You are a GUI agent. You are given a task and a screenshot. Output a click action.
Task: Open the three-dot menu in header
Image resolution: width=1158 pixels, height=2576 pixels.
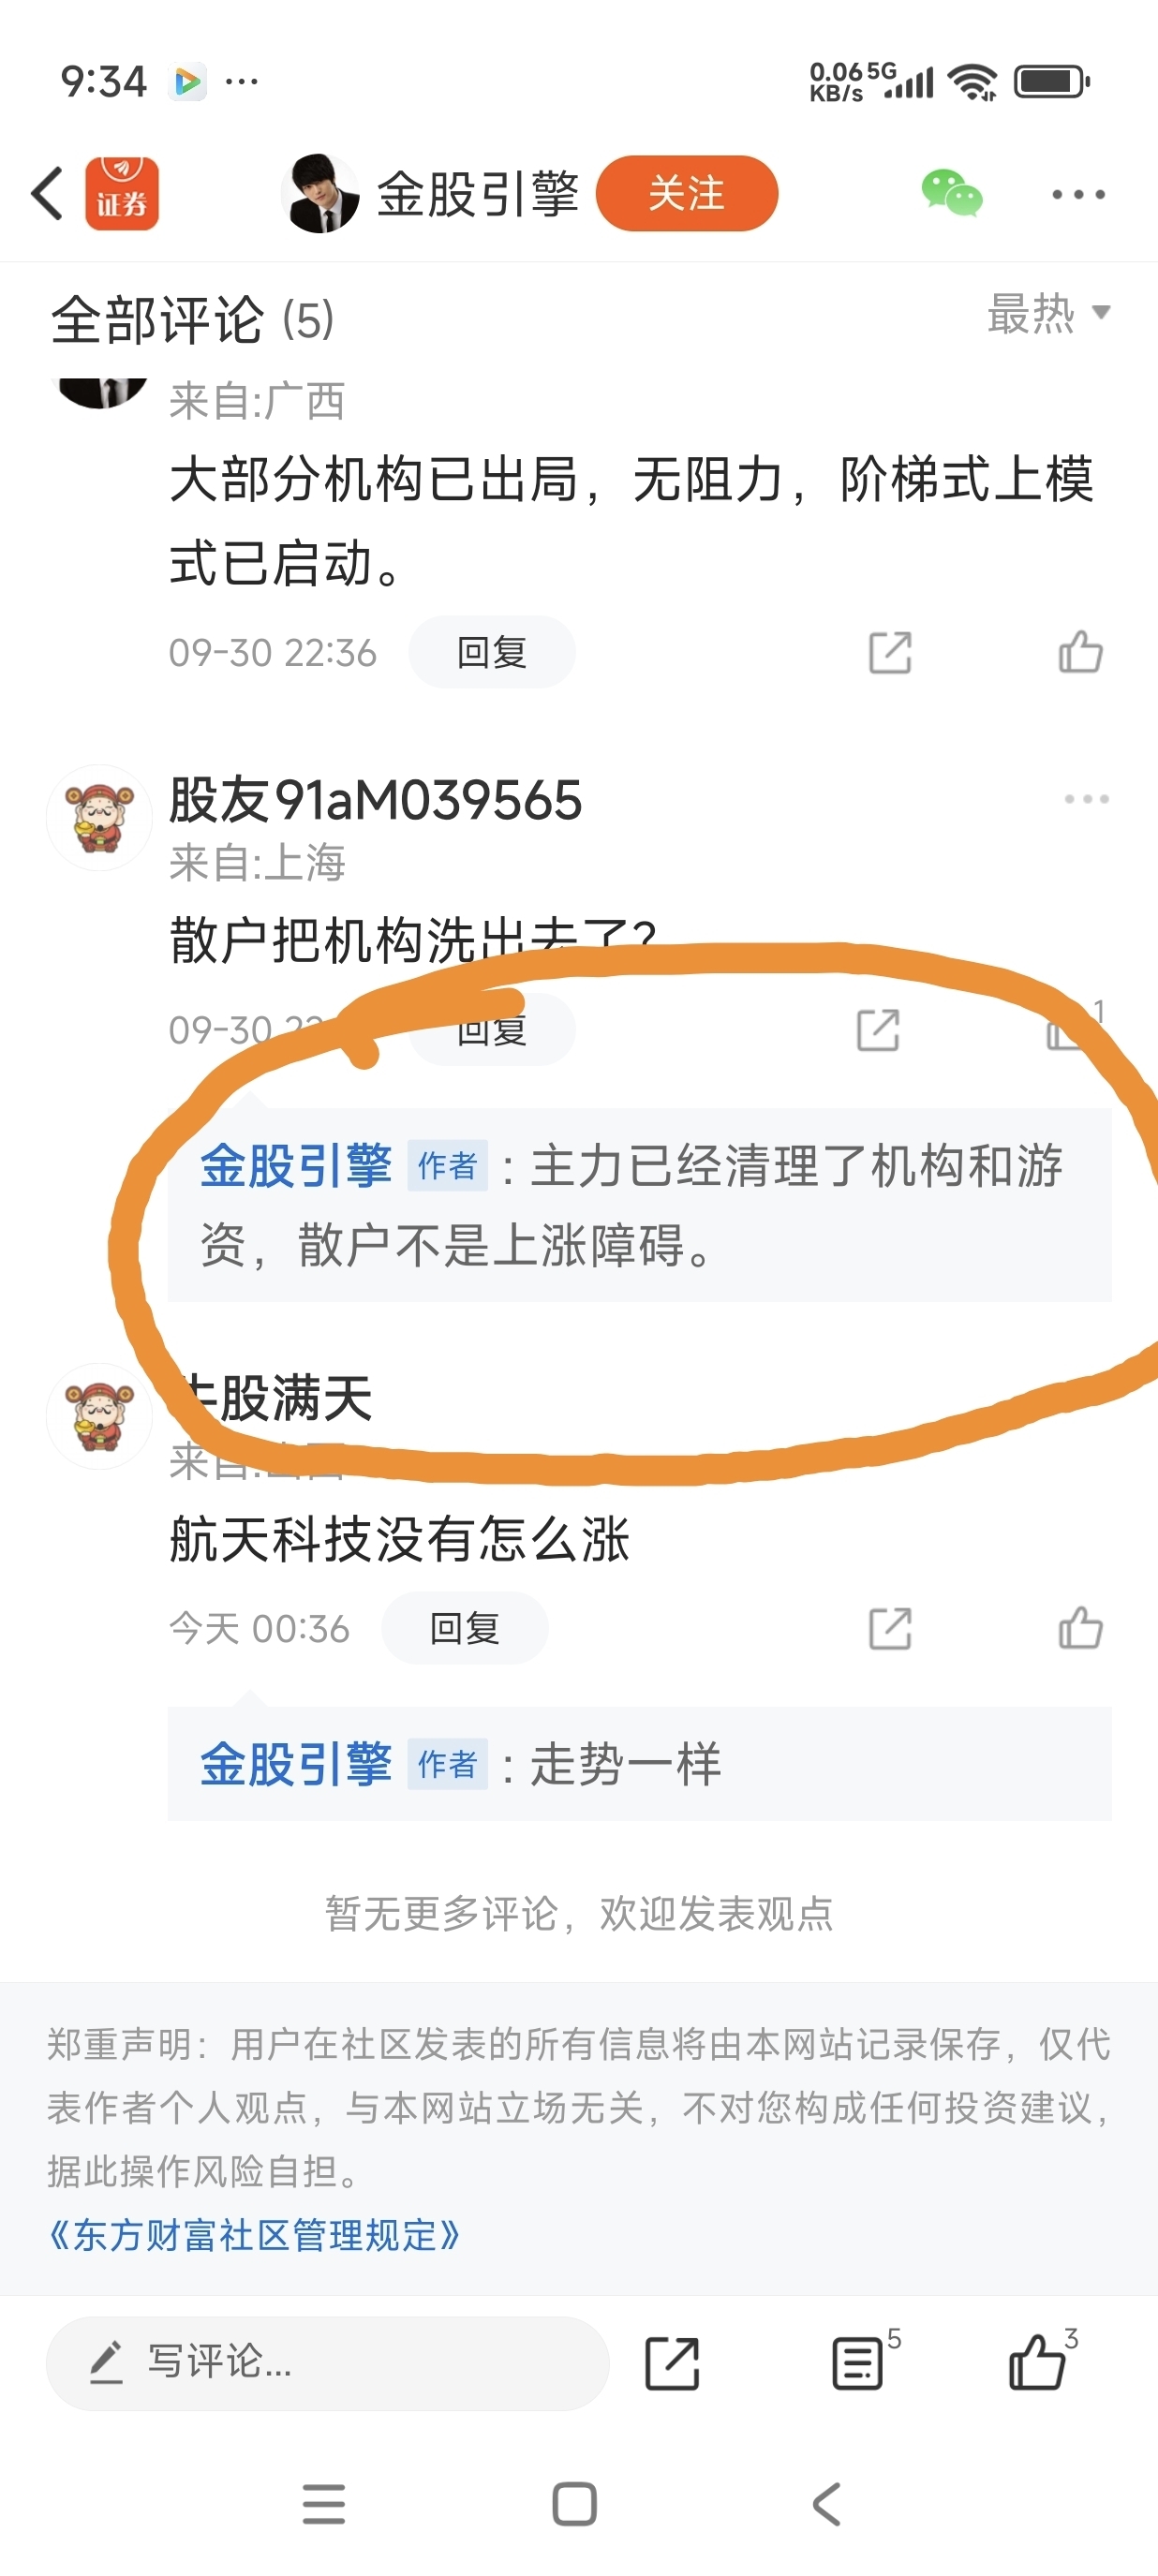pyautogui.click(x=1078, y=194)
